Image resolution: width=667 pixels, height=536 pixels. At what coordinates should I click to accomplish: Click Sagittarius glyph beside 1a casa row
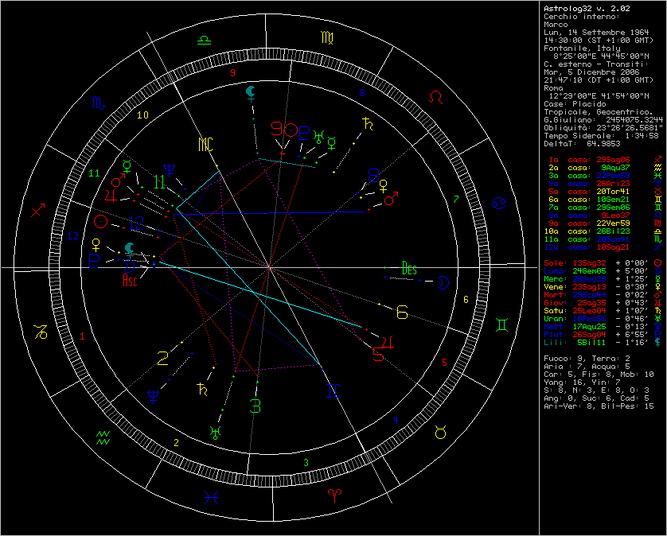(x=658, y=160)
